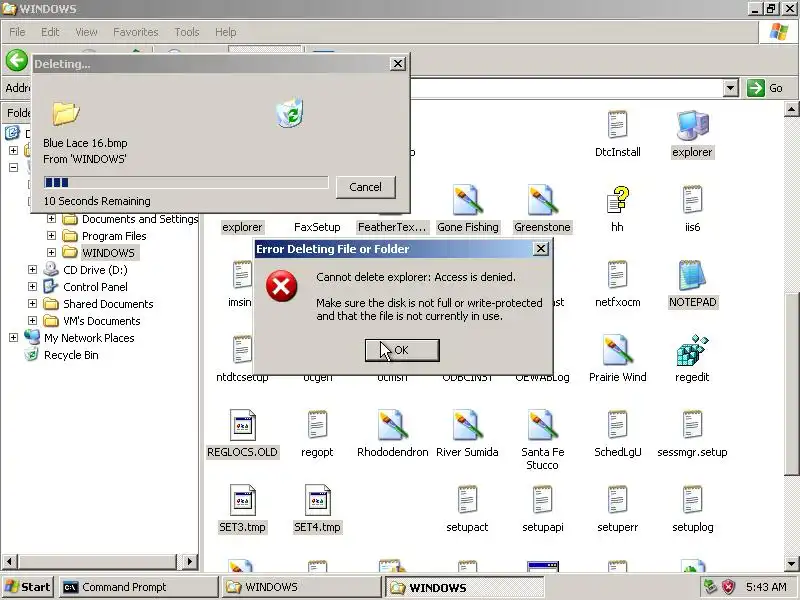Image resolution: width=800 pixels, height=600 pixels.
Task: Select the Santa Fe Stucco bitmap icon
Action: point(542,424)
